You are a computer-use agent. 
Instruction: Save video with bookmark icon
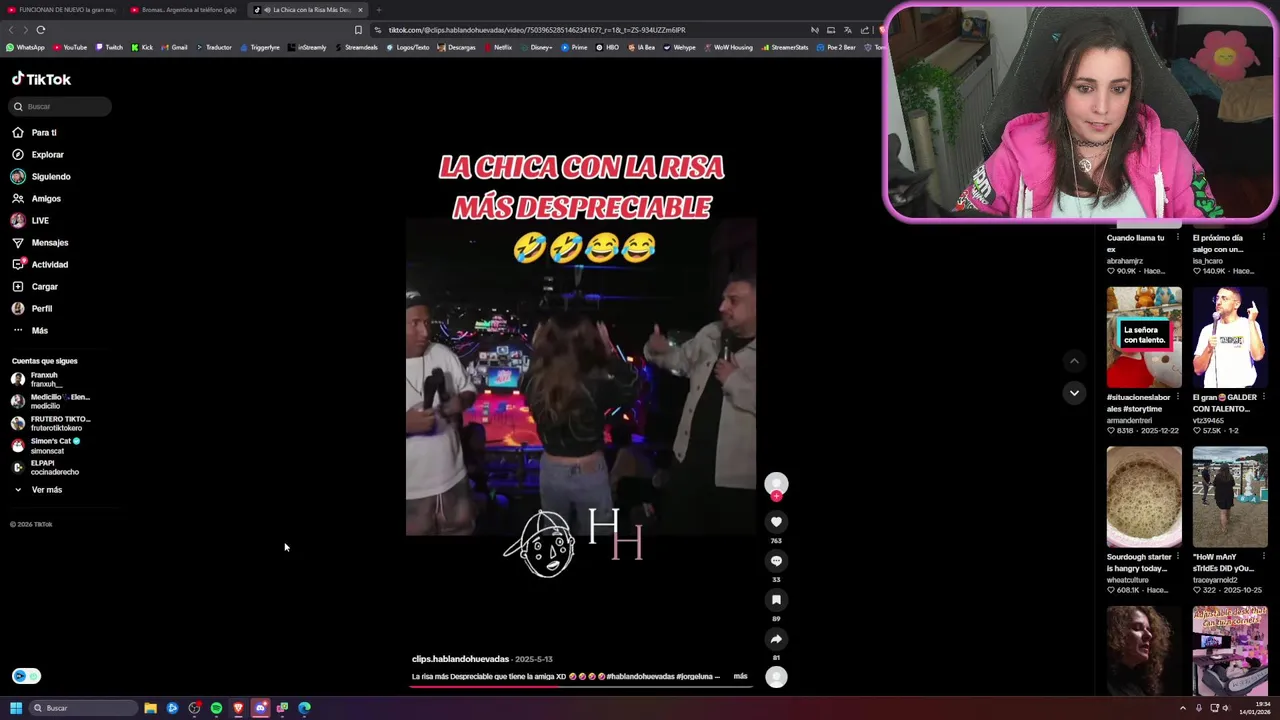pos(776,600)
